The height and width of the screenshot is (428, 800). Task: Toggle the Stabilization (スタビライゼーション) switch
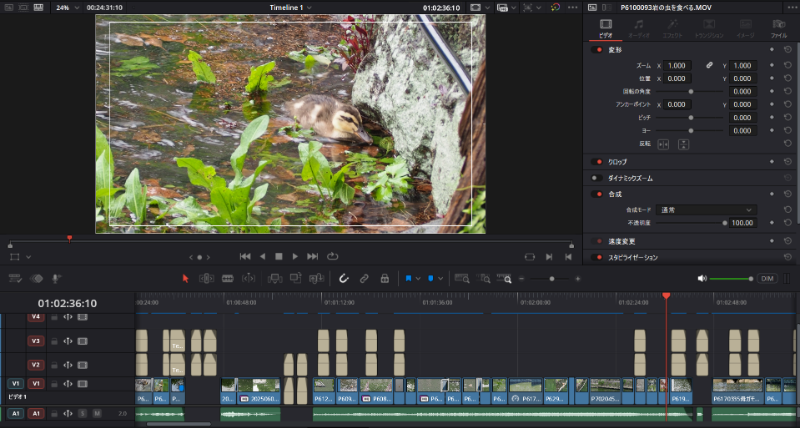(596, 258)
